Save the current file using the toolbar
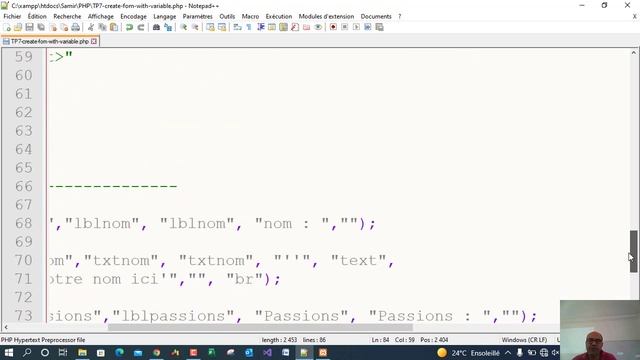This screenshot has height=360, width=640. click(x=29, y=27)
